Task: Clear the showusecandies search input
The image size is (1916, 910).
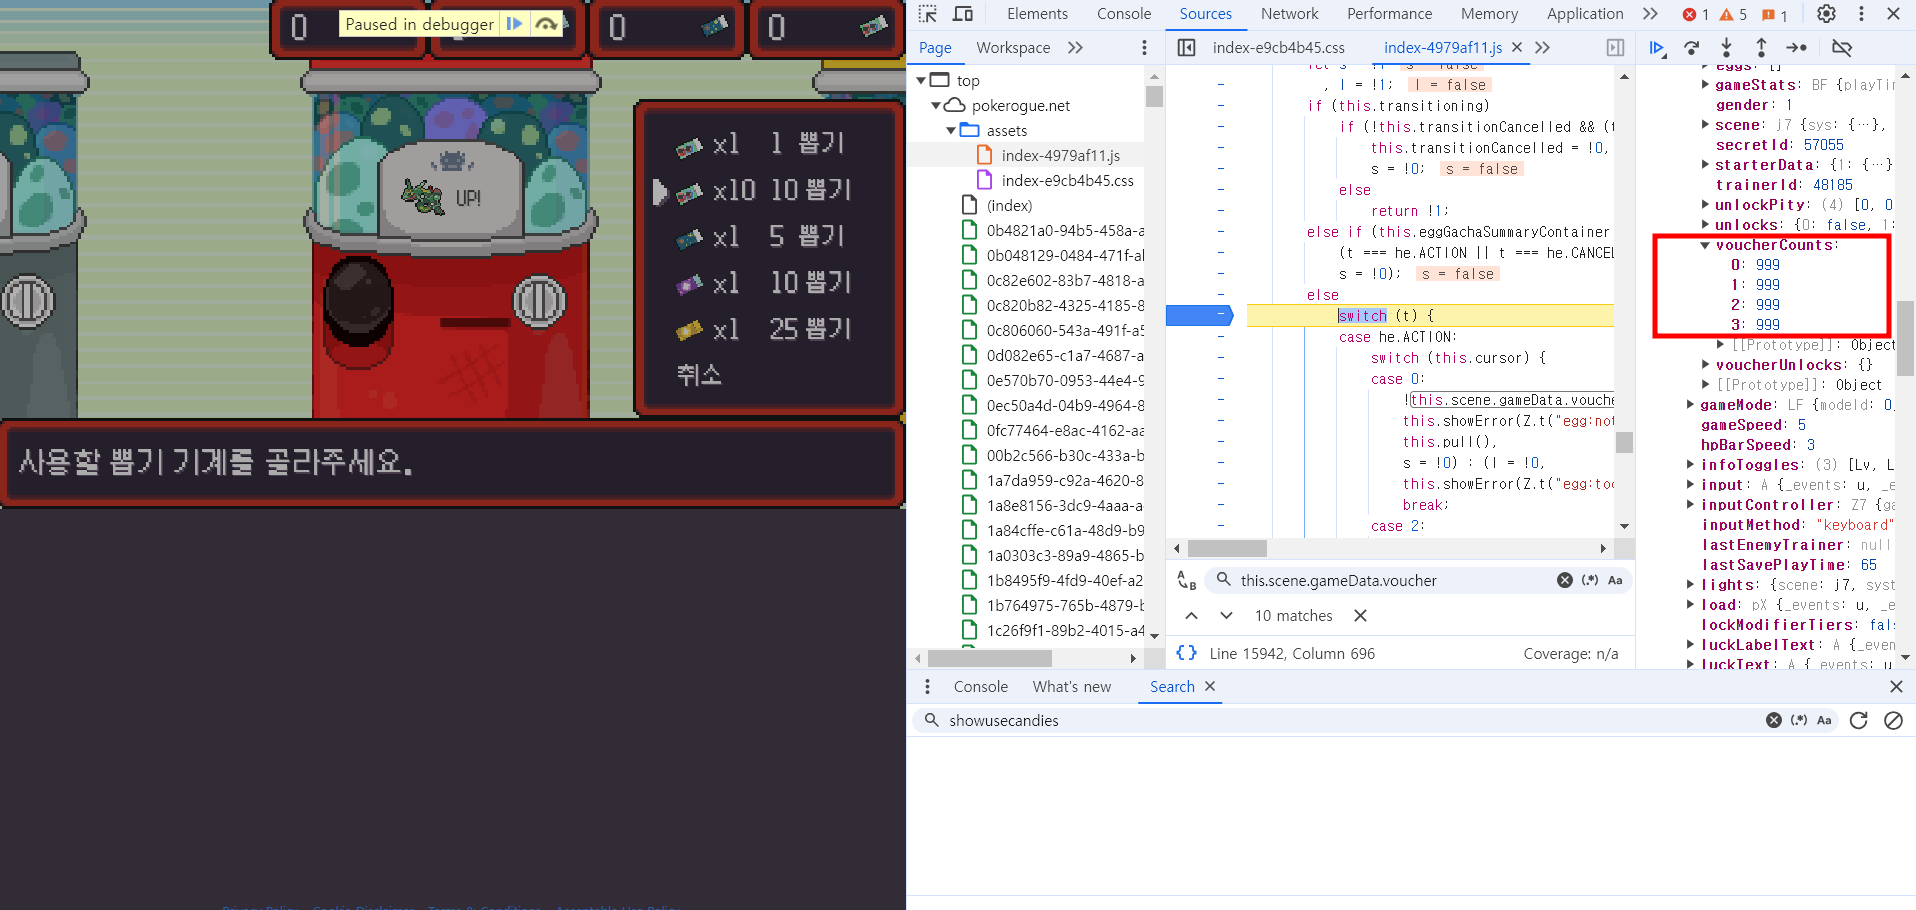Action: 1773,720
